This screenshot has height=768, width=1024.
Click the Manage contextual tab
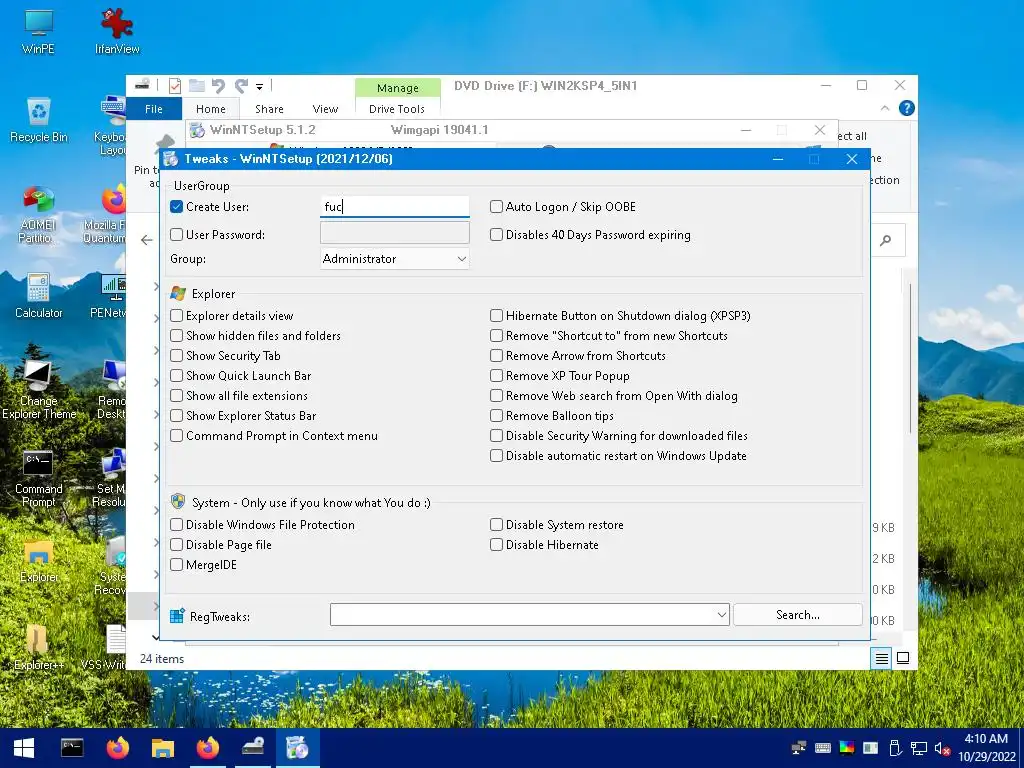[x=398, y=88]
